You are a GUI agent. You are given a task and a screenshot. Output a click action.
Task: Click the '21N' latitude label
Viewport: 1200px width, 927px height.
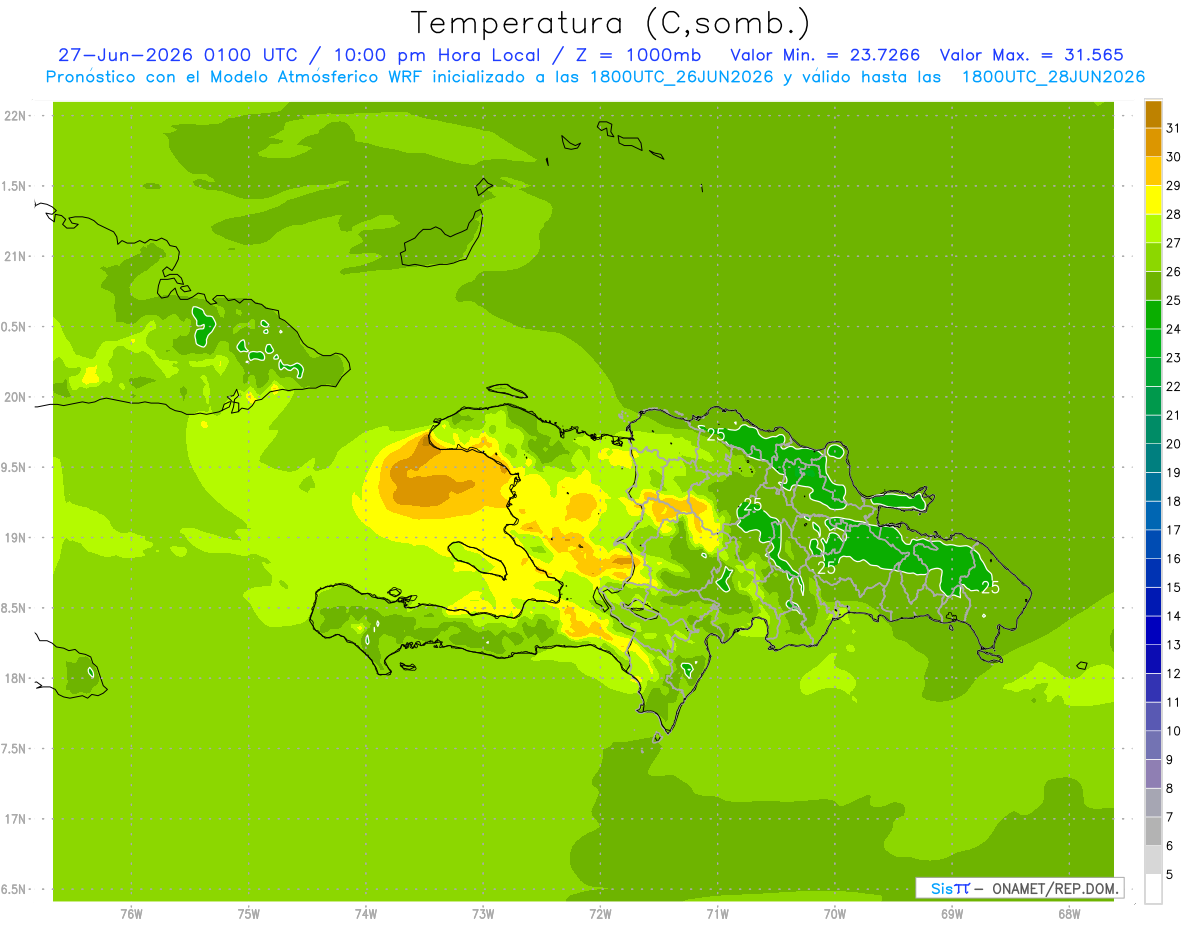[x=15, y=256]
